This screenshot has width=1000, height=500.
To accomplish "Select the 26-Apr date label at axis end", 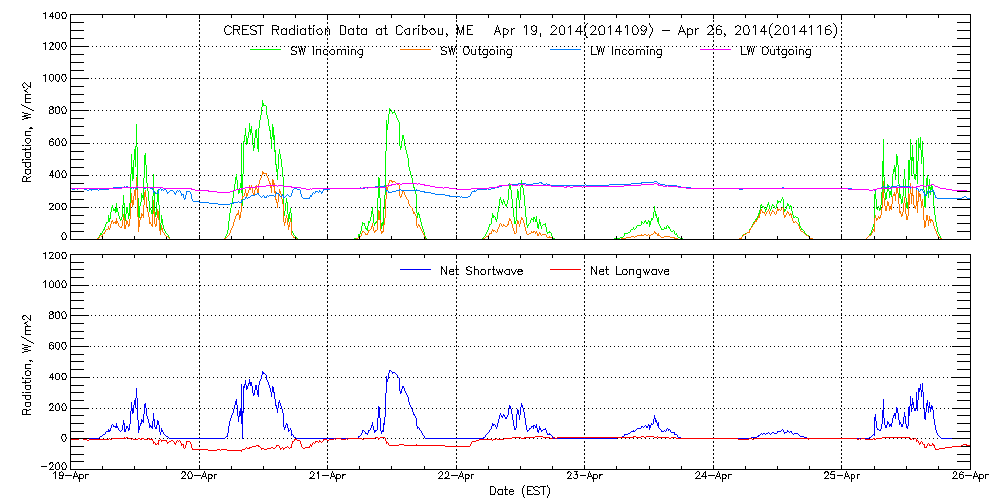I will pyautogui.click(x=968, y=478).
